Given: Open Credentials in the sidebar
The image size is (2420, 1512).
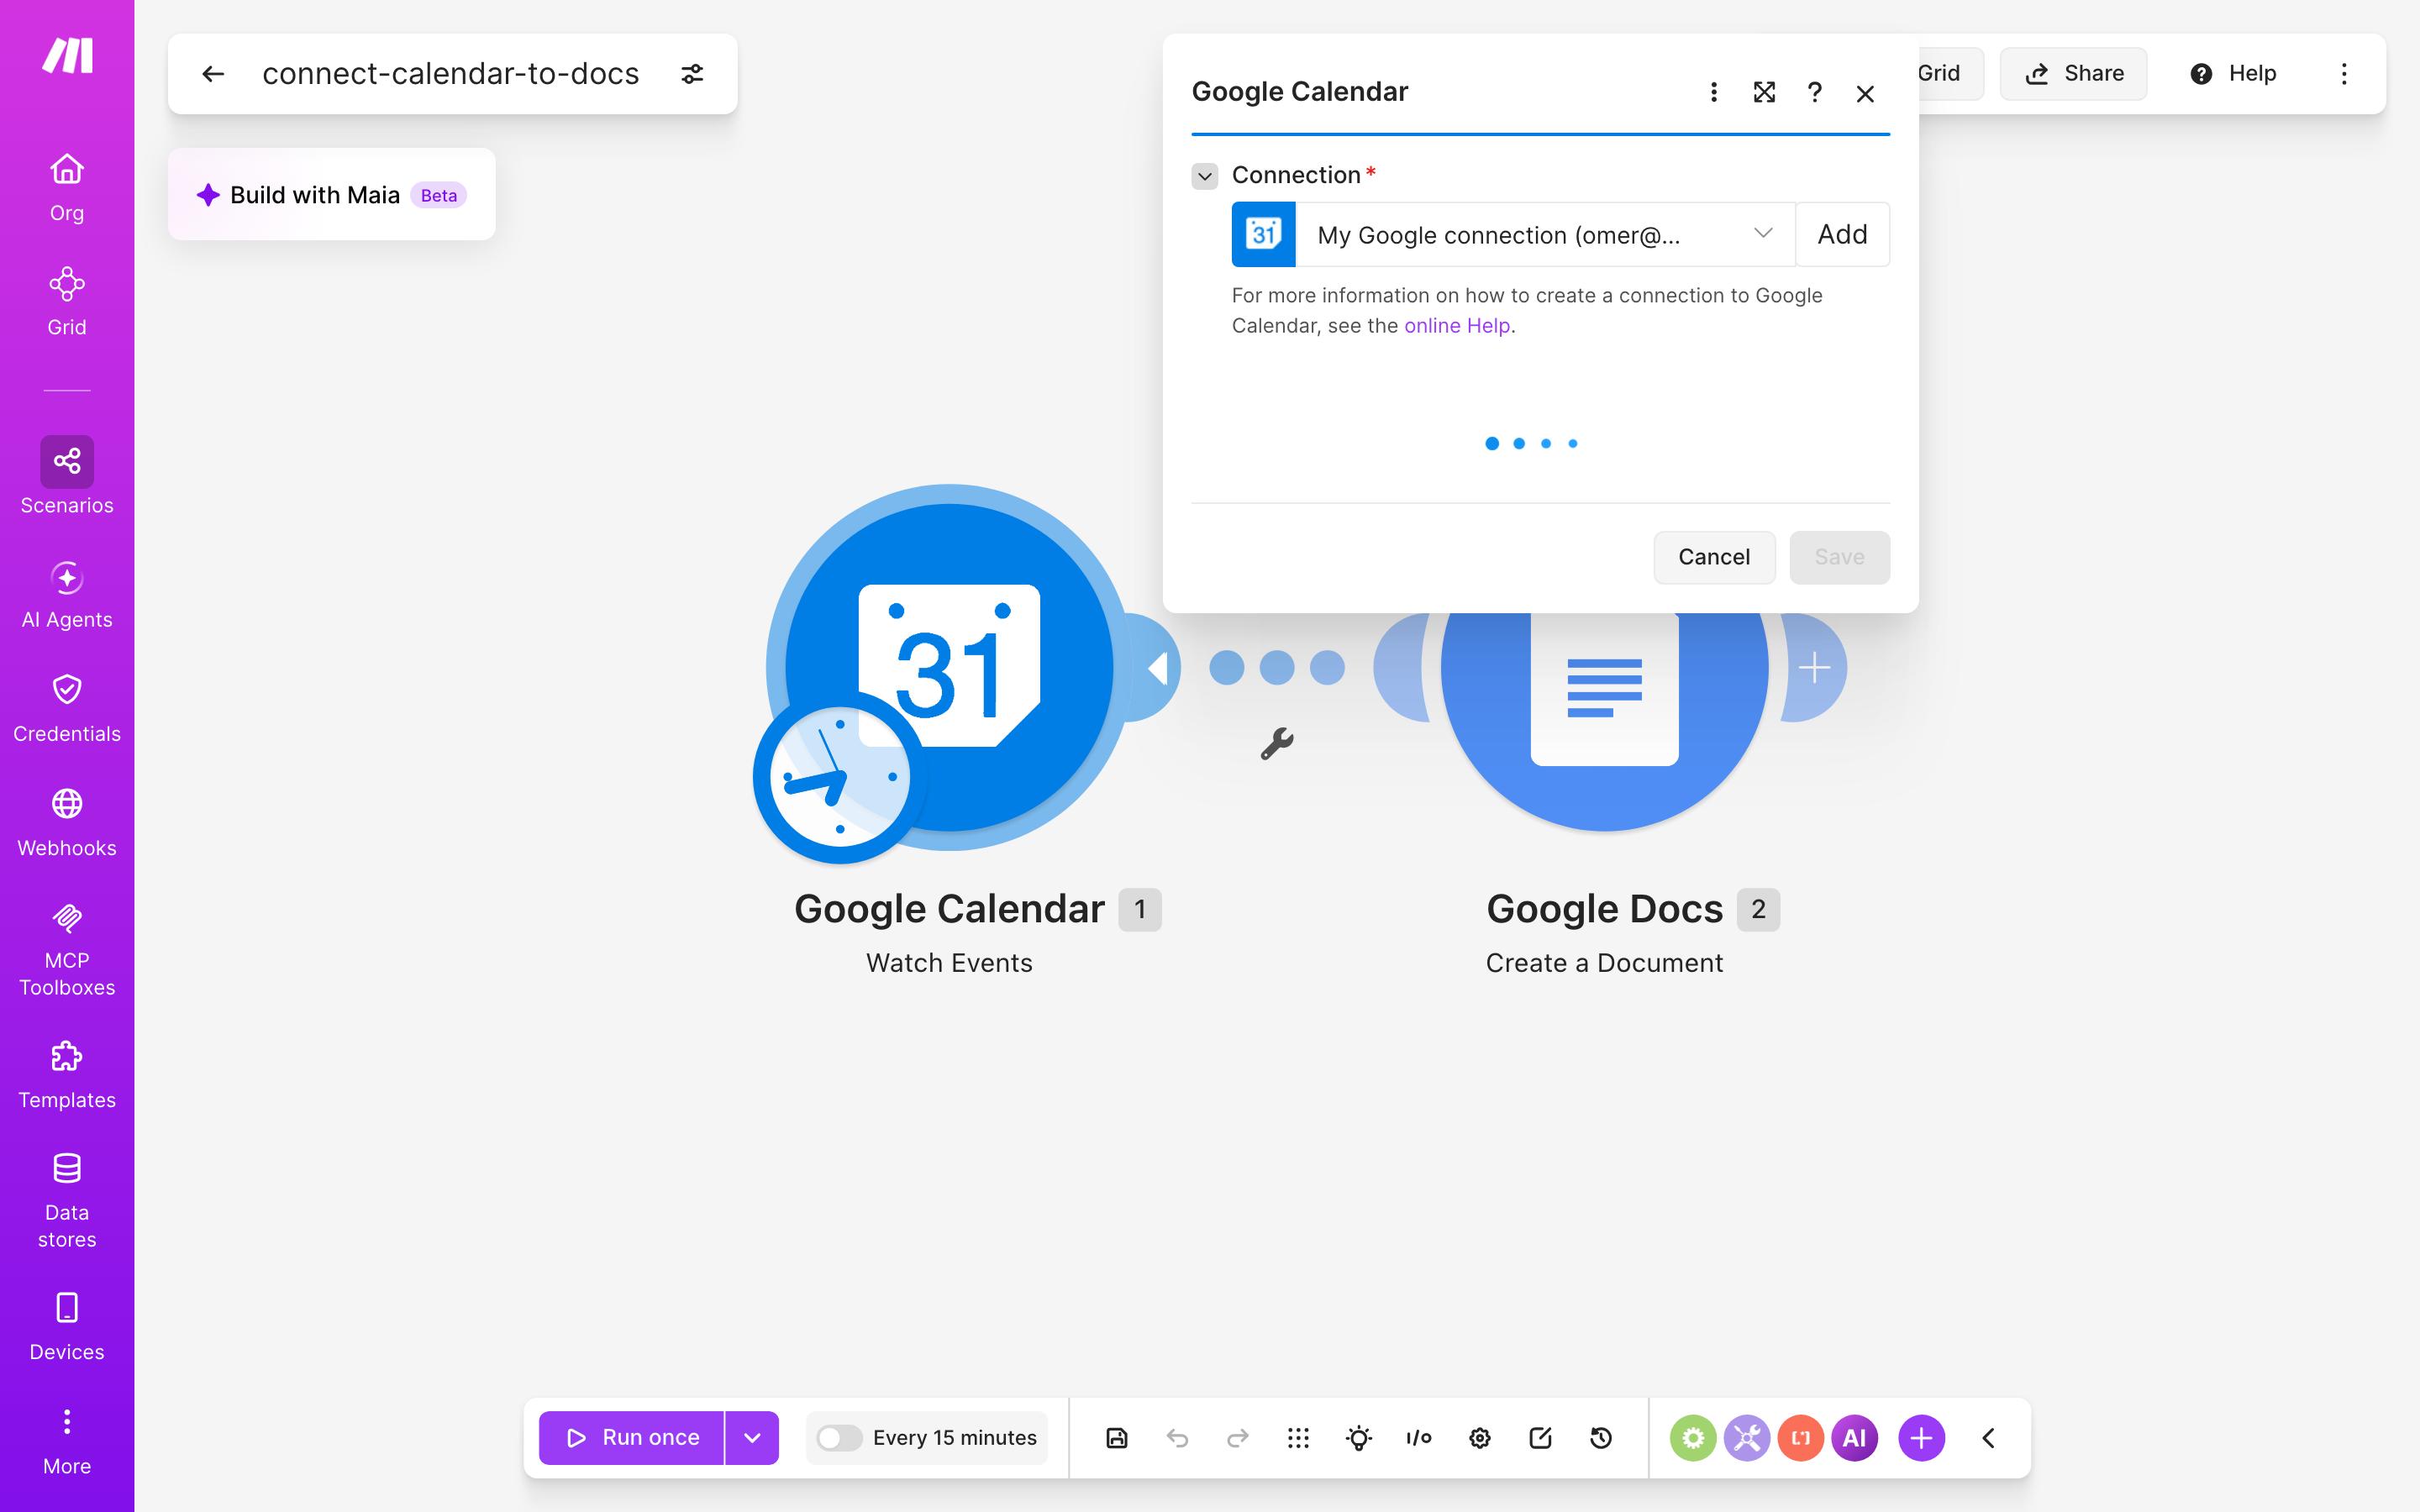Looking at the screenshot, I should (67, 709).
